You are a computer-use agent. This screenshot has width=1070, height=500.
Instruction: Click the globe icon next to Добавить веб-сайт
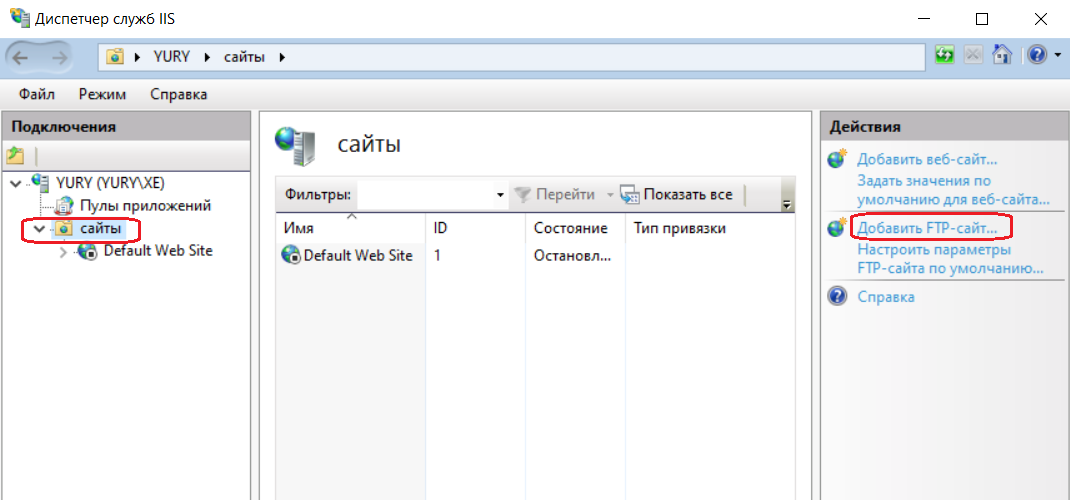837,159
